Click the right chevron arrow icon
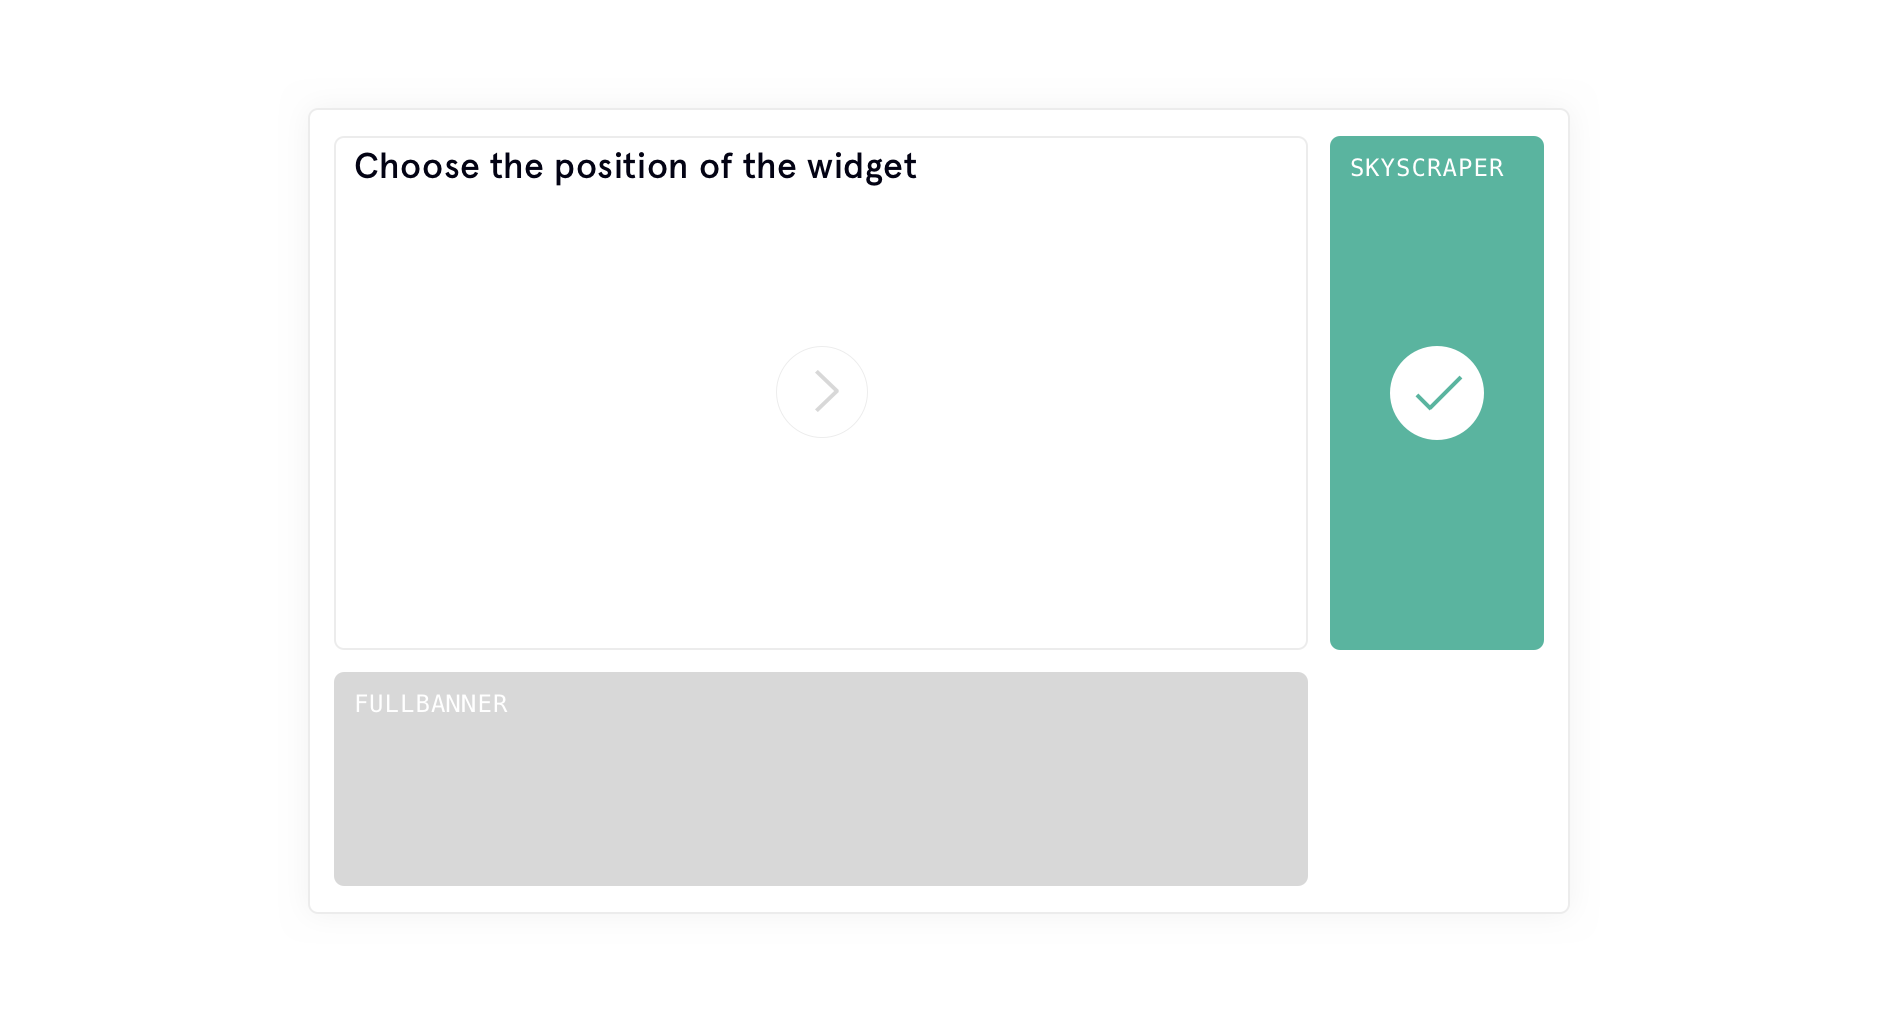Screen dimensions: 1880x1022 [x=826, y=391]
